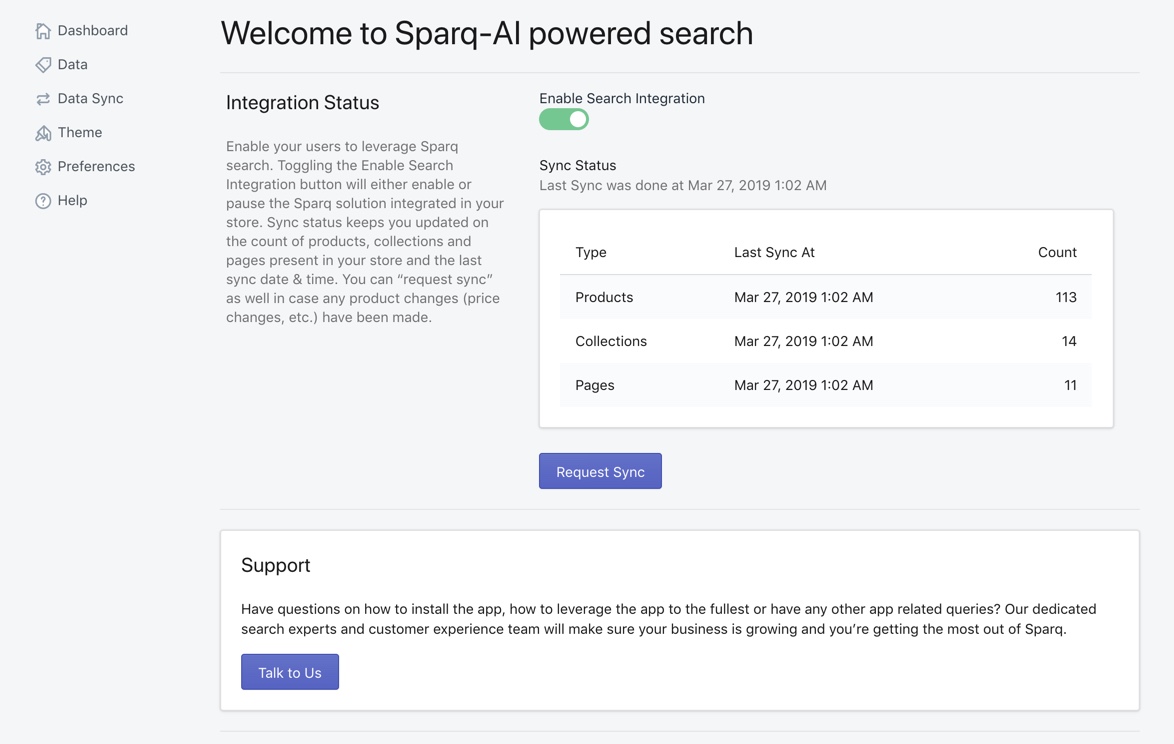Click the Data tag icon

coord(43,65)
